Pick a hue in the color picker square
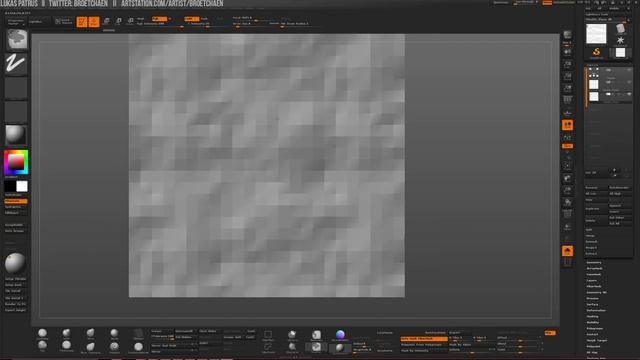This screenshot has height=360, width=640. click(x=16, y=162)
